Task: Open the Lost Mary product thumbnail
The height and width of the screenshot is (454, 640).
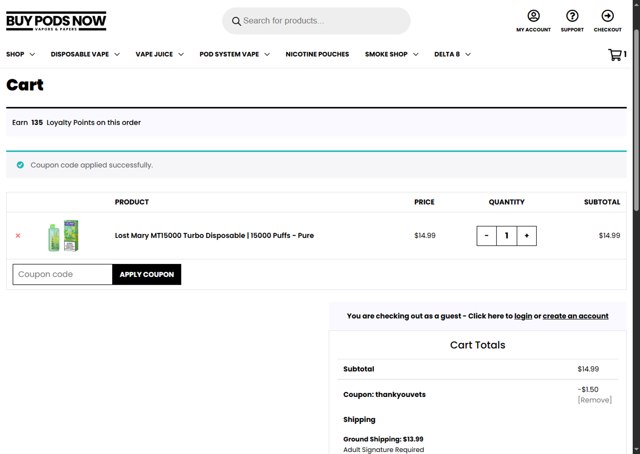Action: click(x=63, y=236)
